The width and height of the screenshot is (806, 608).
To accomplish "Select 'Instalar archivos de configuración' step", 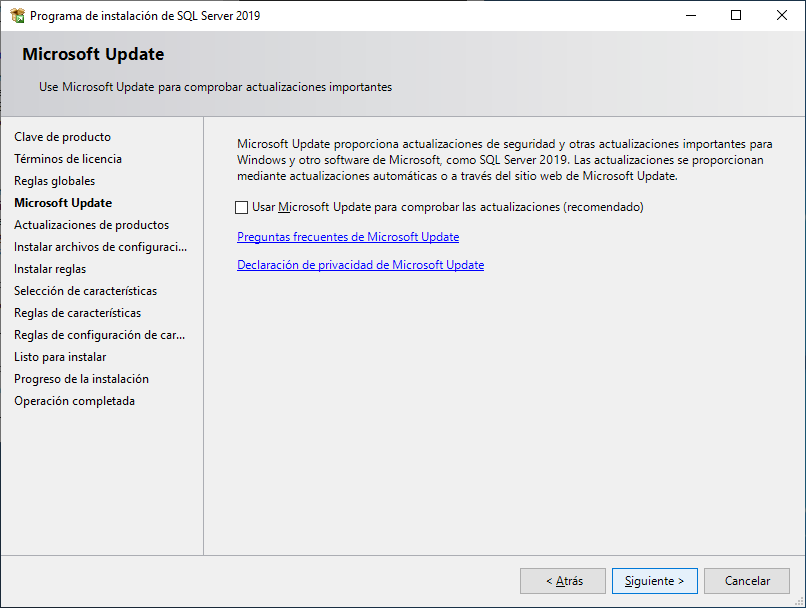I will point(88,246).
